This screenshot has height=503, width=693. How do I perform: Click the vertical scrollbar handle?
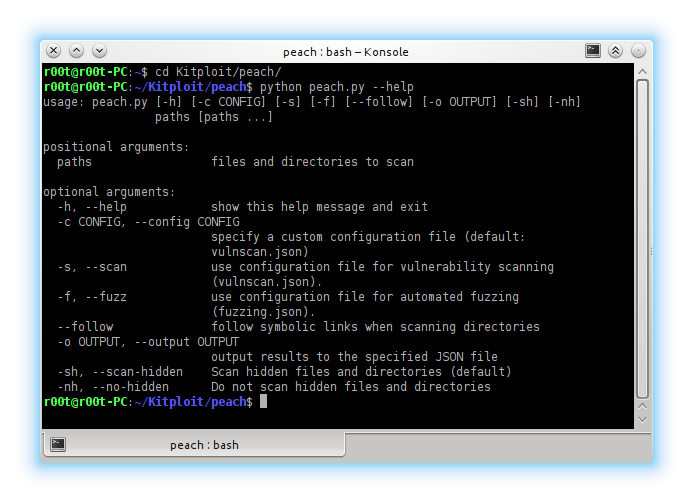coord(643,239)
